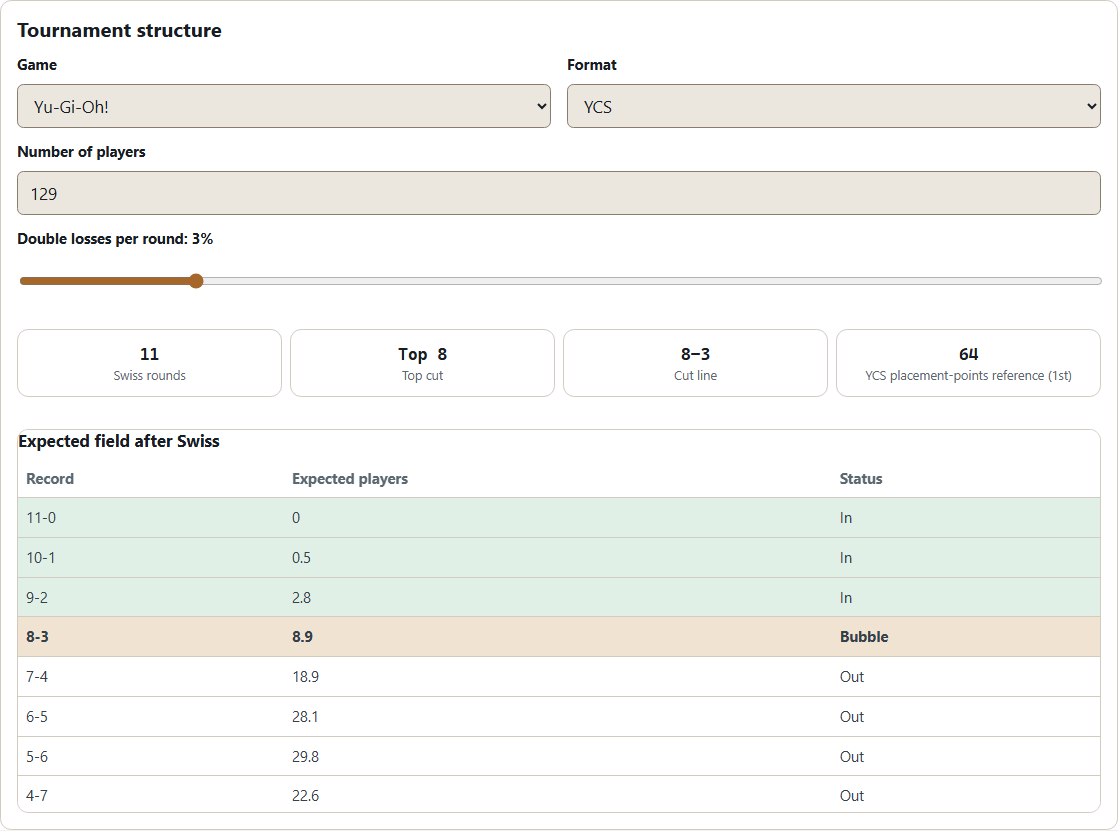Image resolution: width=1118 pixels, height=831 pixels.
Task: Click the expected players value 0.5
Action: pos(302,558)
